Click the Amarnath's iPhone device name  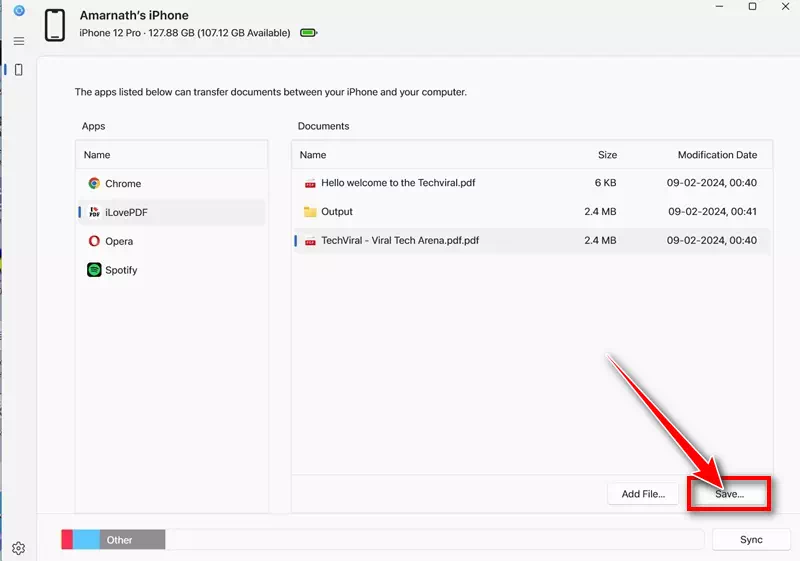click(134, 15)
